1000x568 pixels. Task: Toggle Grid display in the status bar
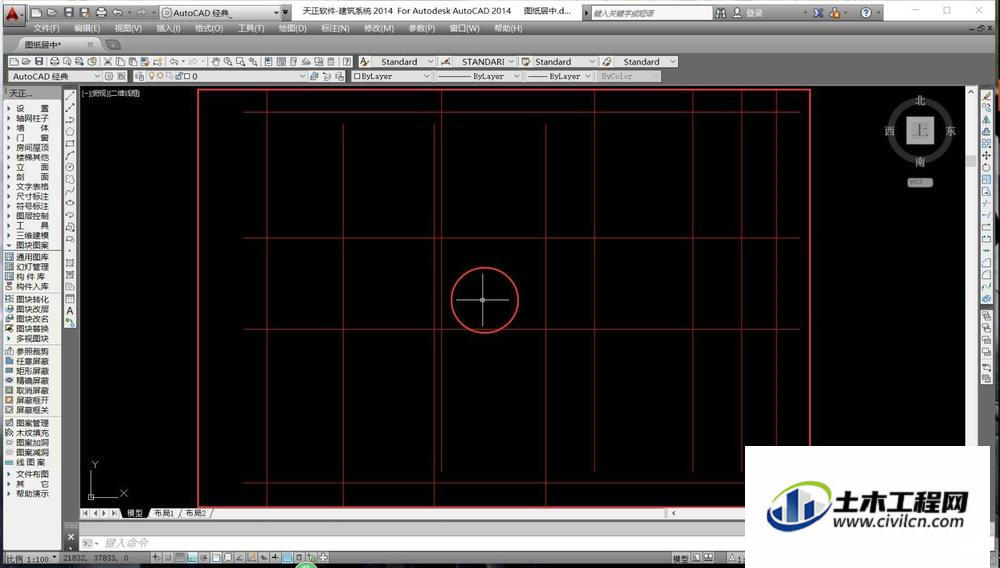(180, 558)
